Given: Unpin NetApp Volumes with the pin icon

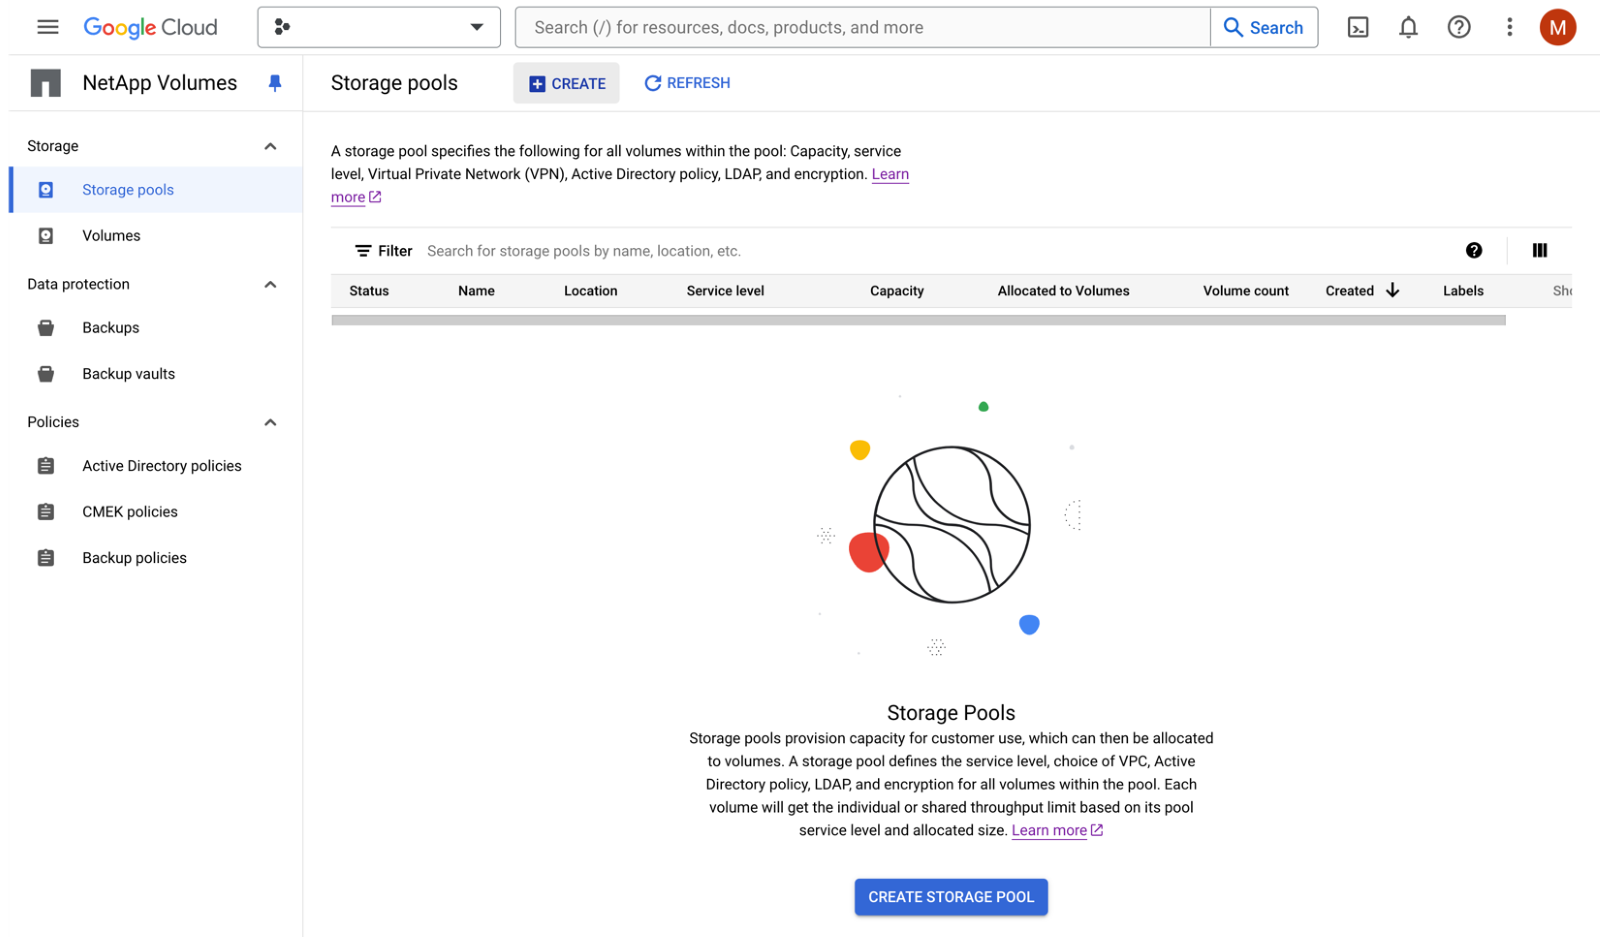Looking at the screenshot, I should pos(275,83).
